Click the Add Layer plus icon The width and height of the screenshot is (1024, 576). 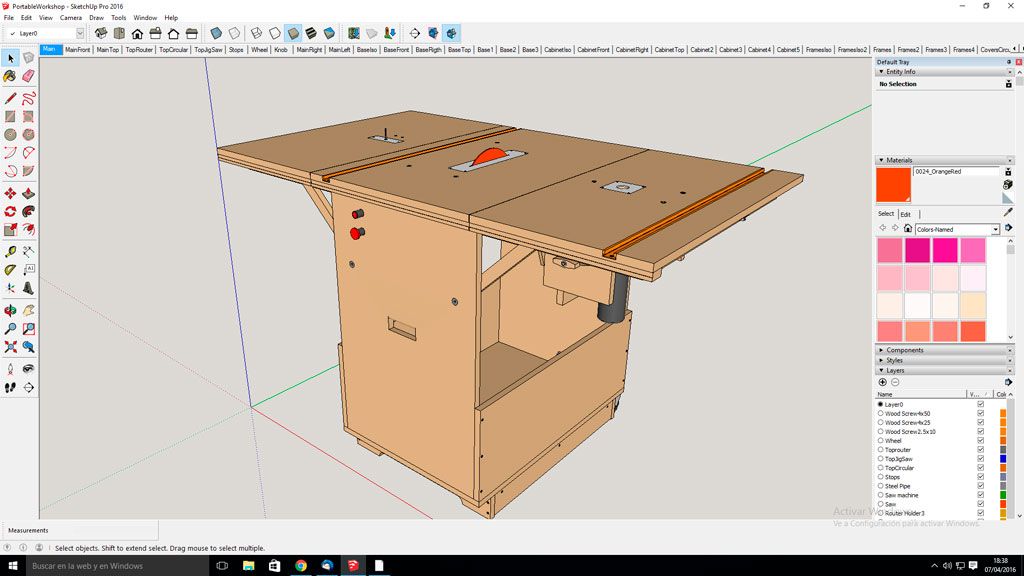[882, 382]
